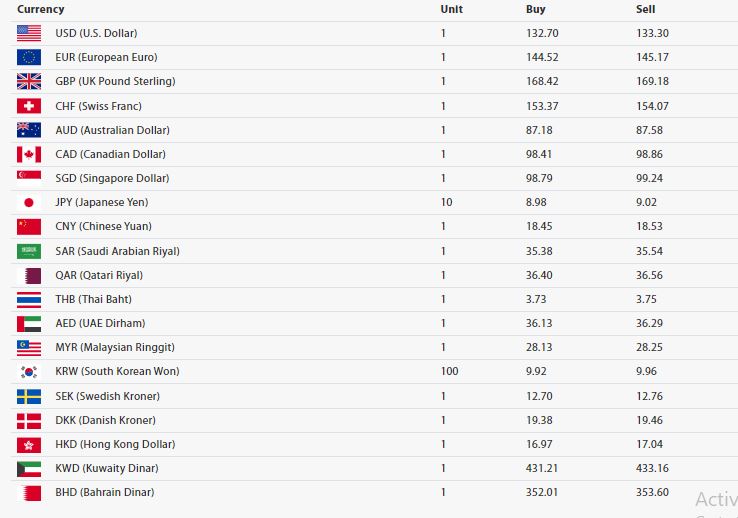738x518 pixels.
Task: Select the Kuwait flag icon
Action: click(x=28, y=468)
